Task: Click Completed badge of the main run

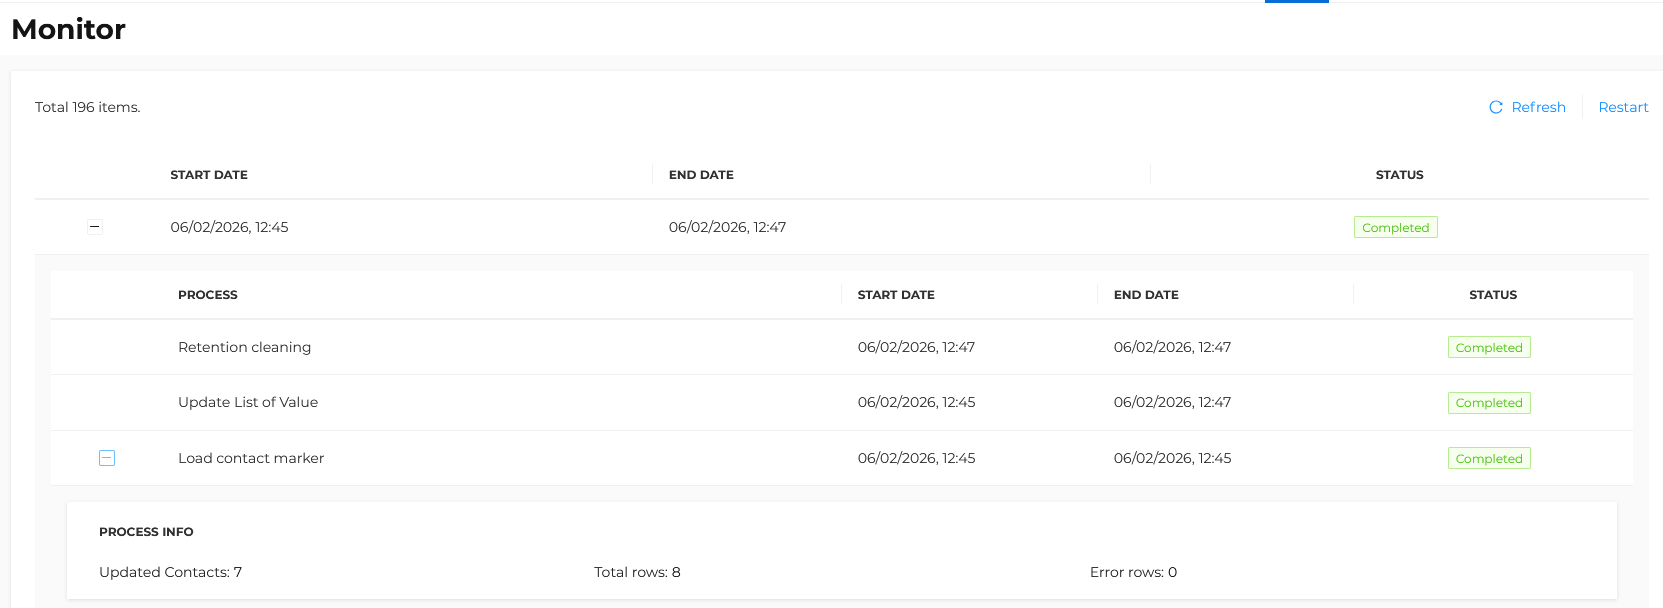Action: 1395,228
